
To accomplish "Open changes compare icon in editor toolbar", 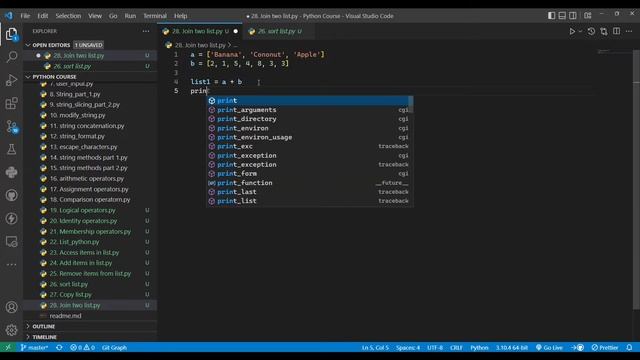I will point(604,31).
